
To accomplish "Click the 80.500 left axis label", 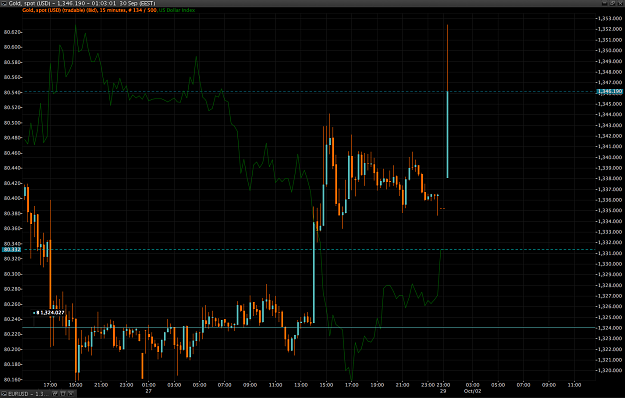I will (x=12, y=123).
